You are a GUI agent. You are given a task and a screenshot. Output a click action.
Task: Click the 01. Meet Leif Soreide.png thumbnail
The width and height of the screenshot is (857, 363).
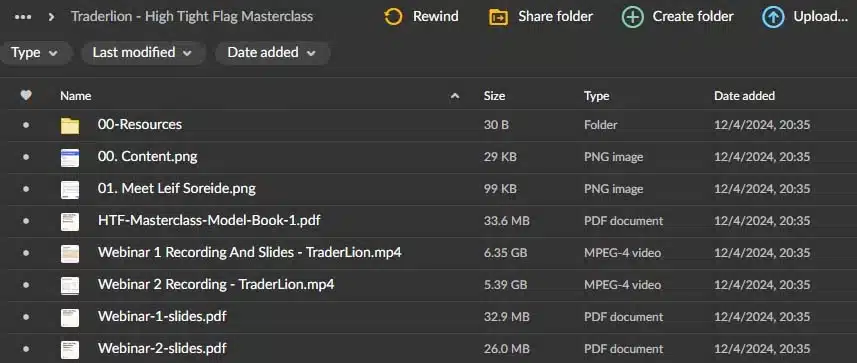70,189
